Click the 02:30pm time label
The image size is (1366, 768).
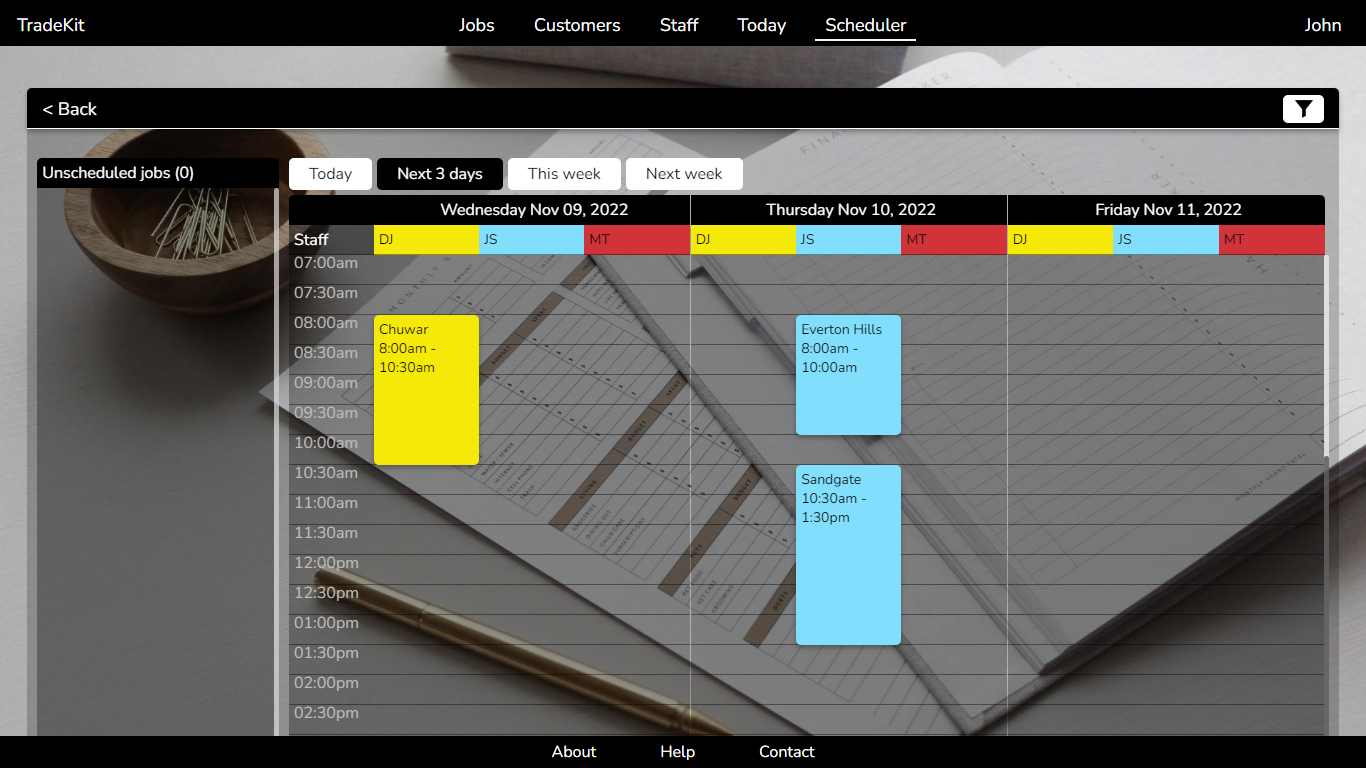coord(326,713)
